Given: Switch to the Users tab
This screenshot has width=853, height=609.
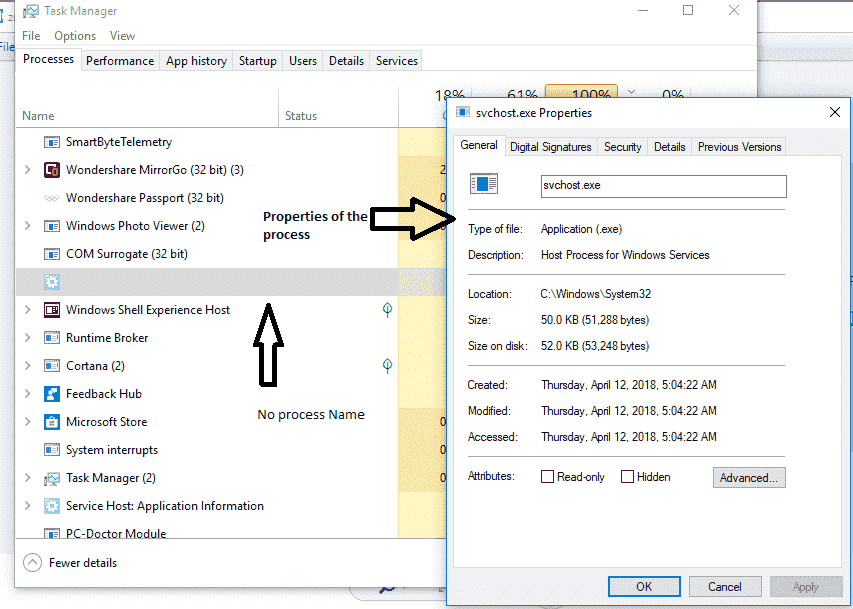Looking at the screenshot, I should [303, 61].
